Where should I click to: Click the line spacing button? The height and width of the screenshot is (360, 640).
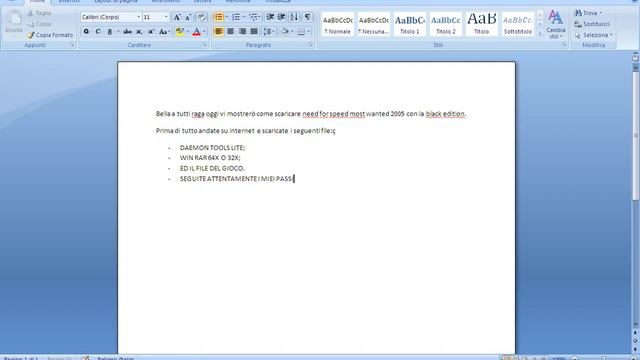268,31
